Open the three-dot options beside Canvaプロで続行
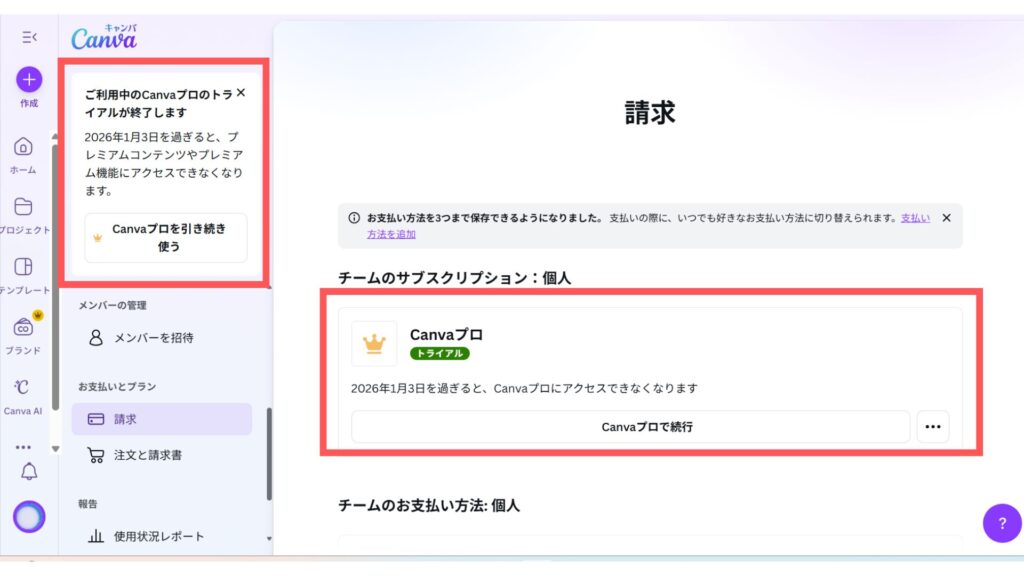Viewport: 1024px width, 576px height. tap(932, 427)
